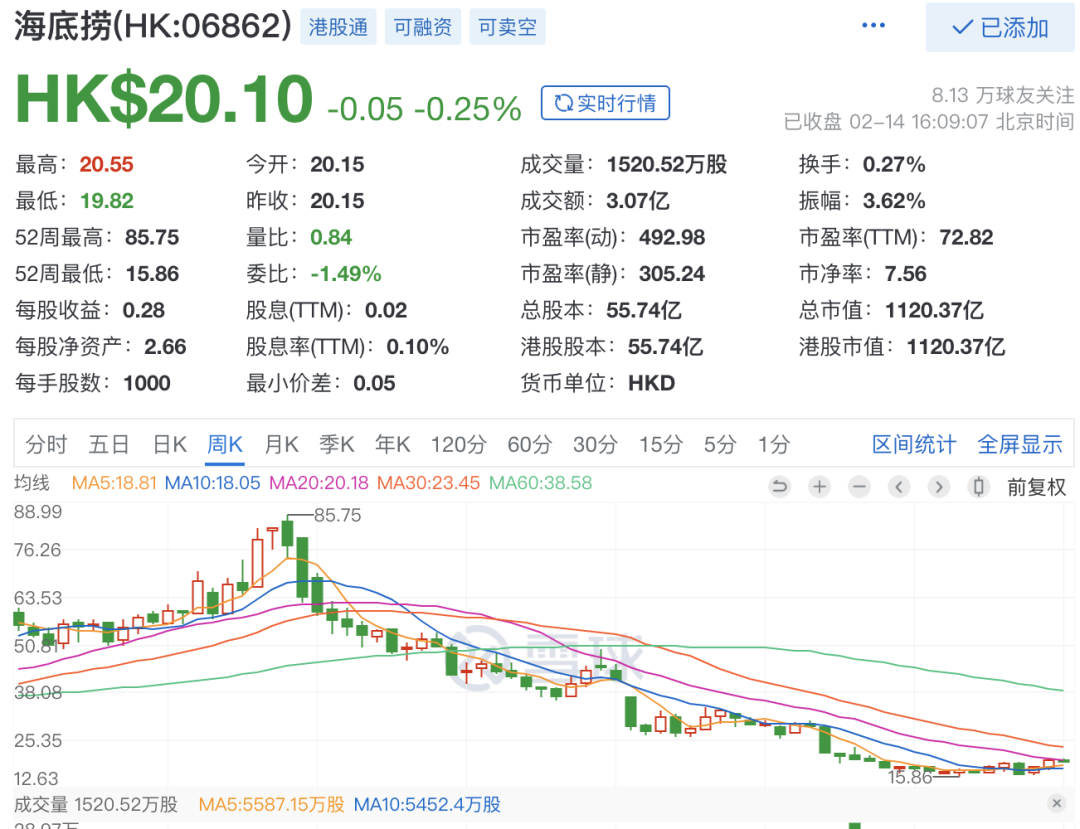This screenshot has height=829, width=1080.
Task: Click the candlestick style icon
Action: pyautogui.click(x=979, y=487)
